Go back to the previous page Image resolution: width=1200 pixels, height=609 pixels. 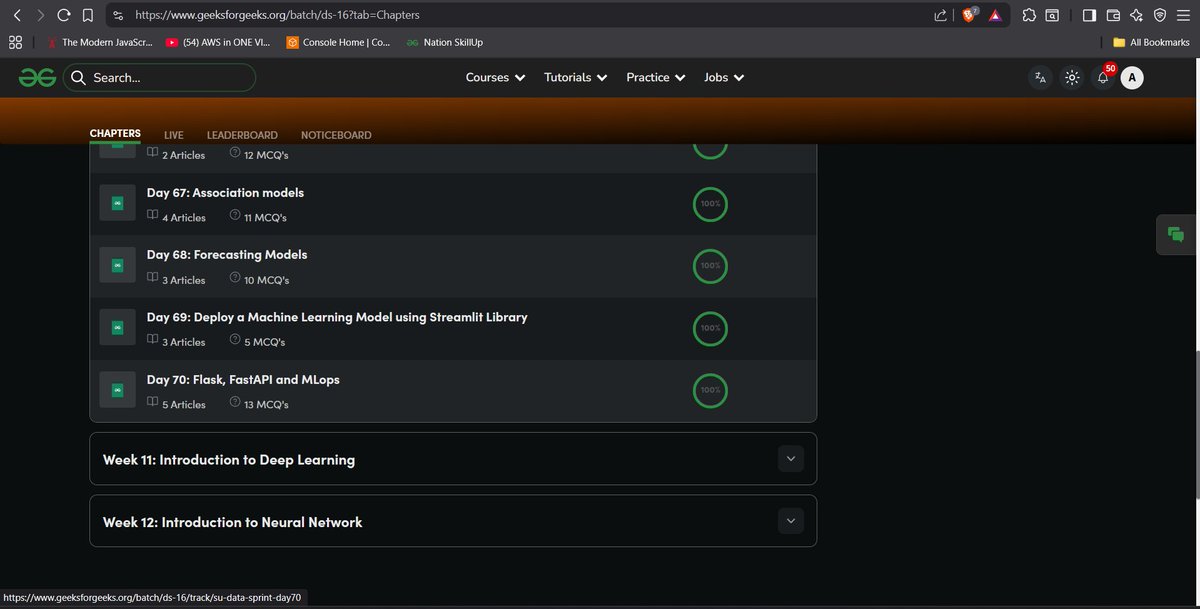pyautogui.click(x=16, y=16)
